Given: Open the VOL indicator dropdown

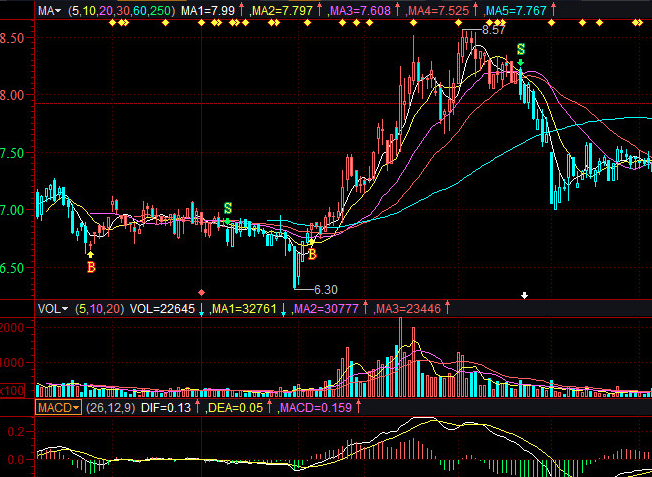Looking at the screenshot, I should pyautogui.click(x=53, y=309).
